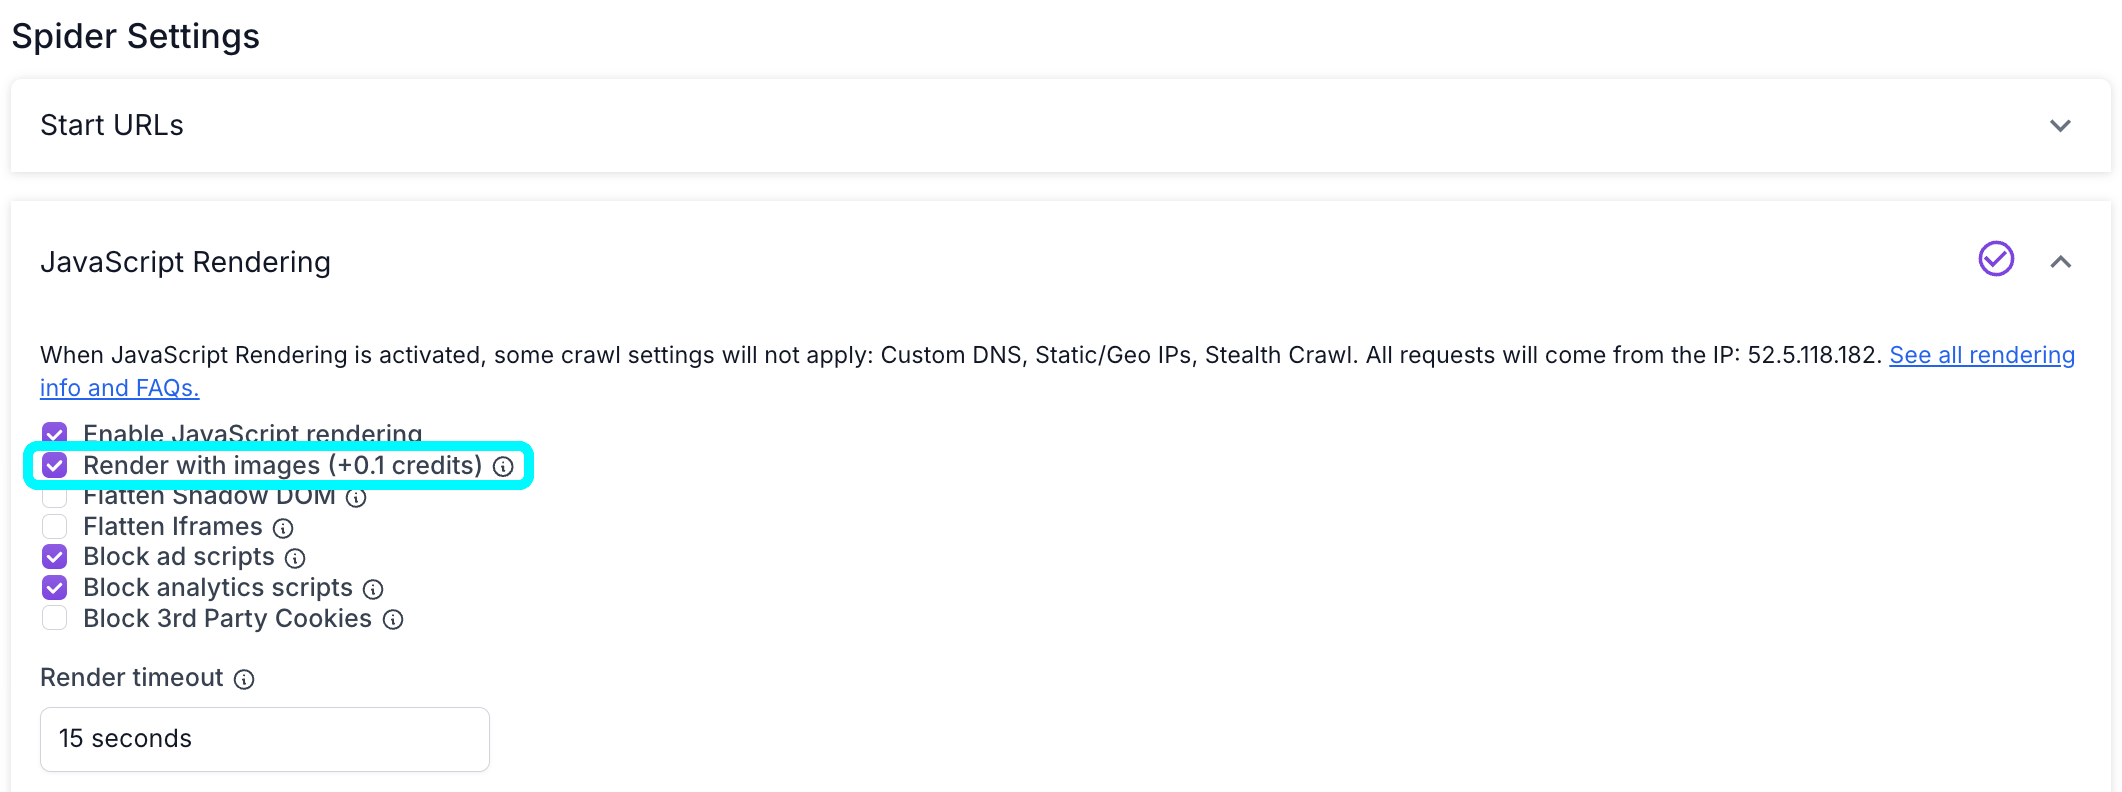Open See all rendering info and FAQs link
Image resolution: width=2122 pixels, height=792 pixels.
(x=1981, y=356)
